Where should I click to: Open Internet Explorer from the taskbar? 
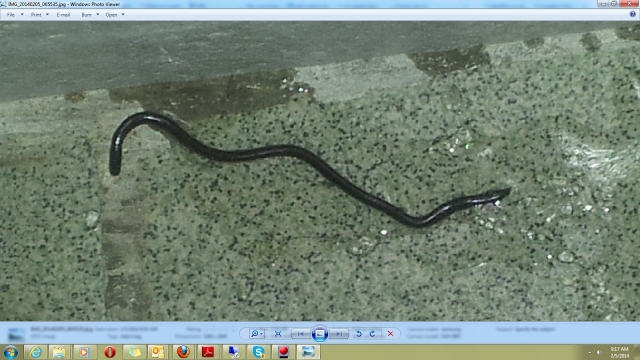pyautogui.click(x=36, y=352)
